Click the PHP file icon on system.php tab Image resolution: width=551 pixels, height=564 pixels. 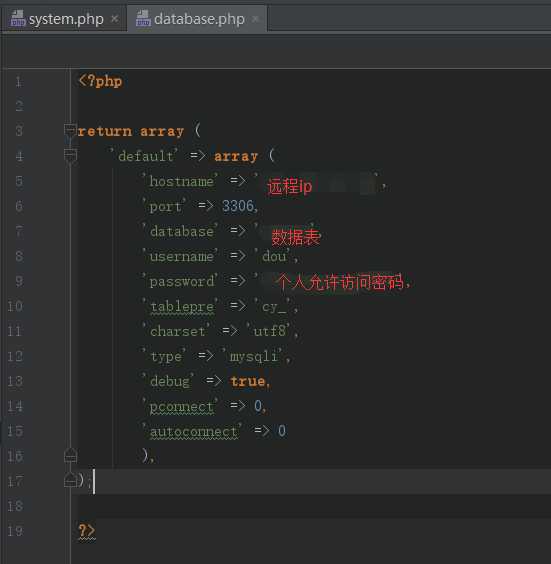[18, 19]
